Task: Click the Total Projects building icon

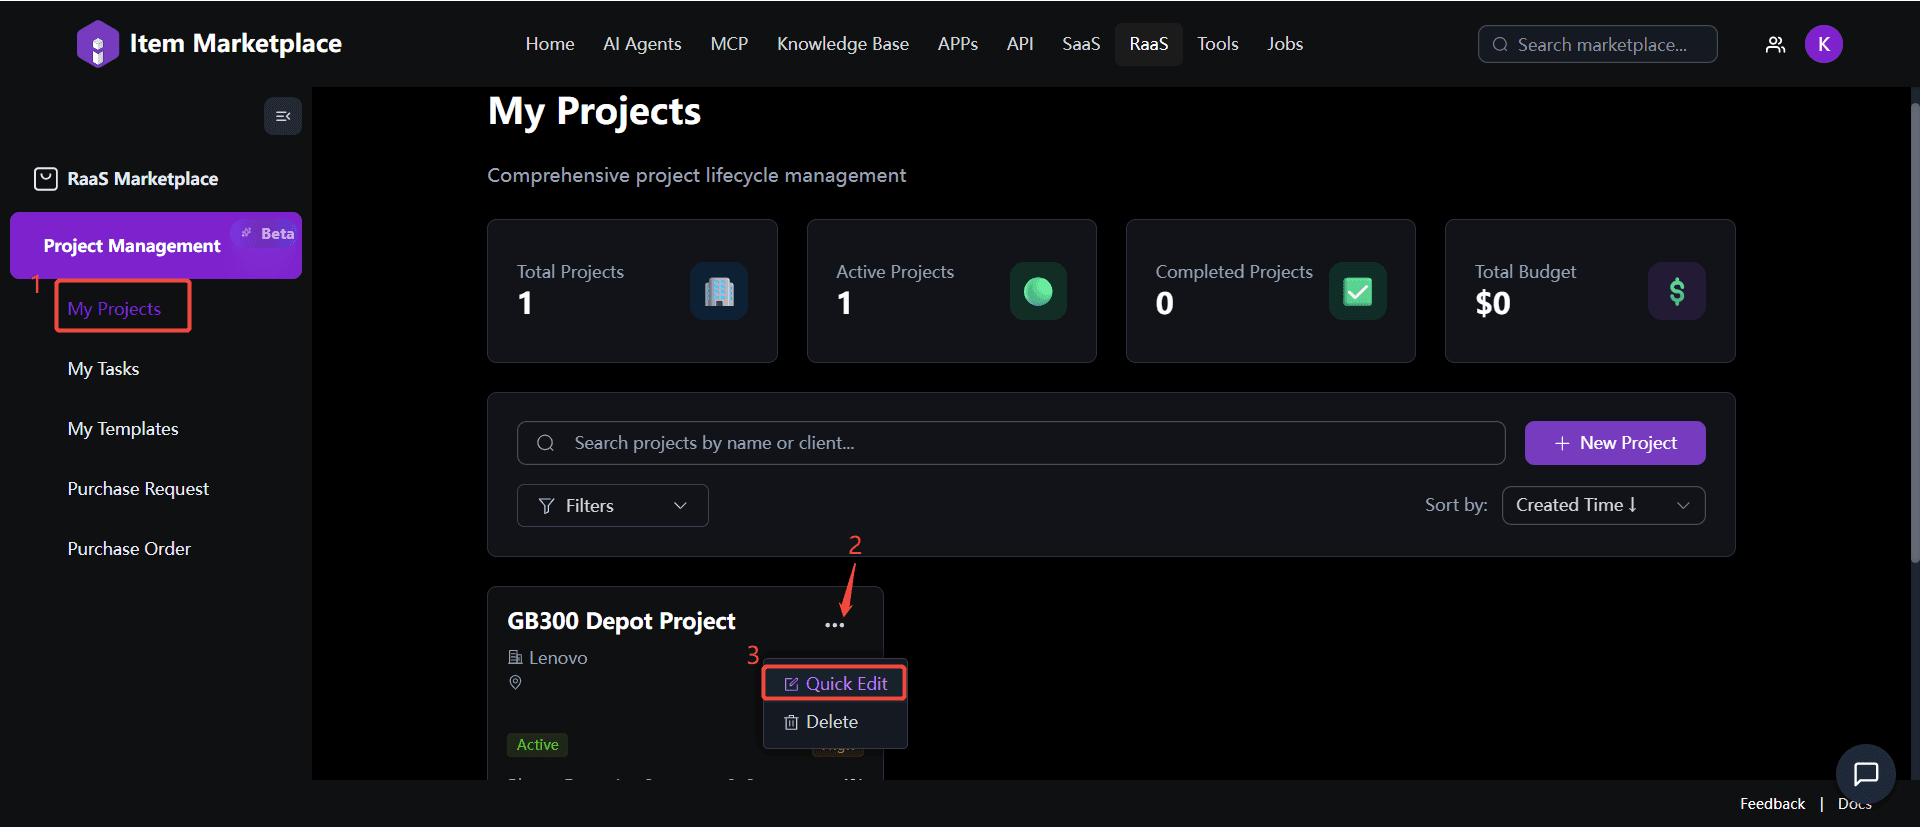Action: tap(719, 291)
